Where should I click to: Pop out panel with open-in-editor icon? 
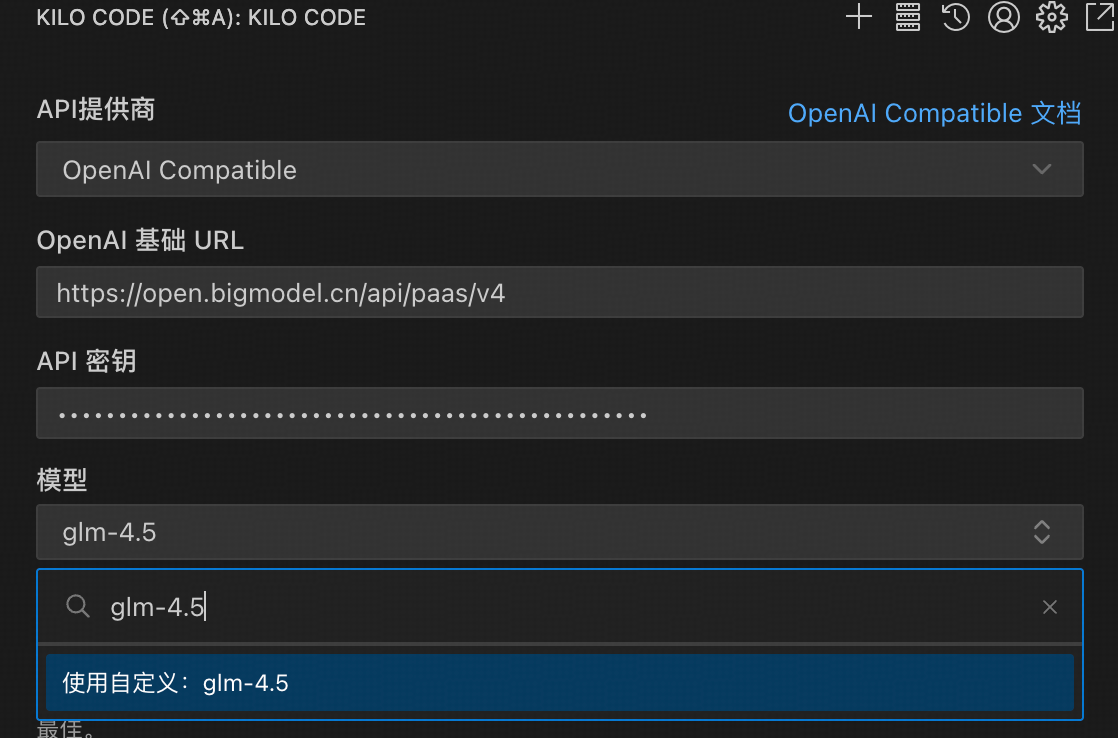pos(1100,16)
